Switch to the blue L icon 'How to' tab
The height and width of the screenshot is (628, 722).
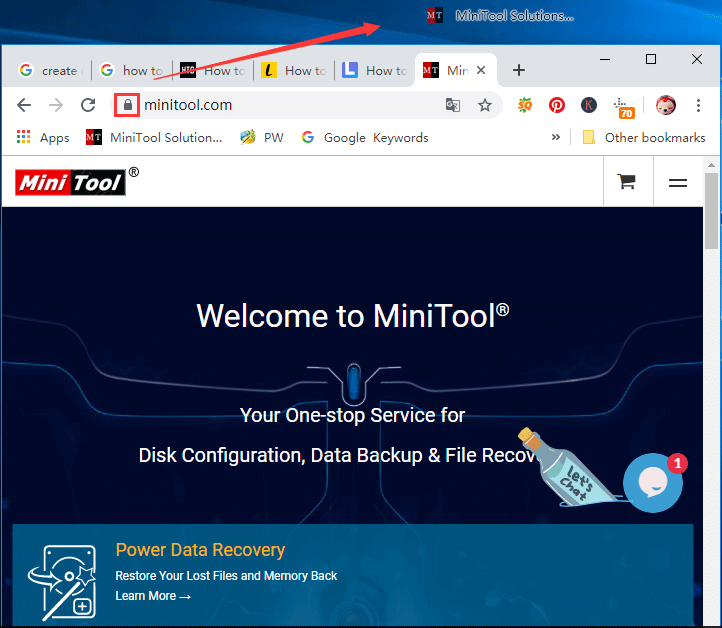point(375,70)
